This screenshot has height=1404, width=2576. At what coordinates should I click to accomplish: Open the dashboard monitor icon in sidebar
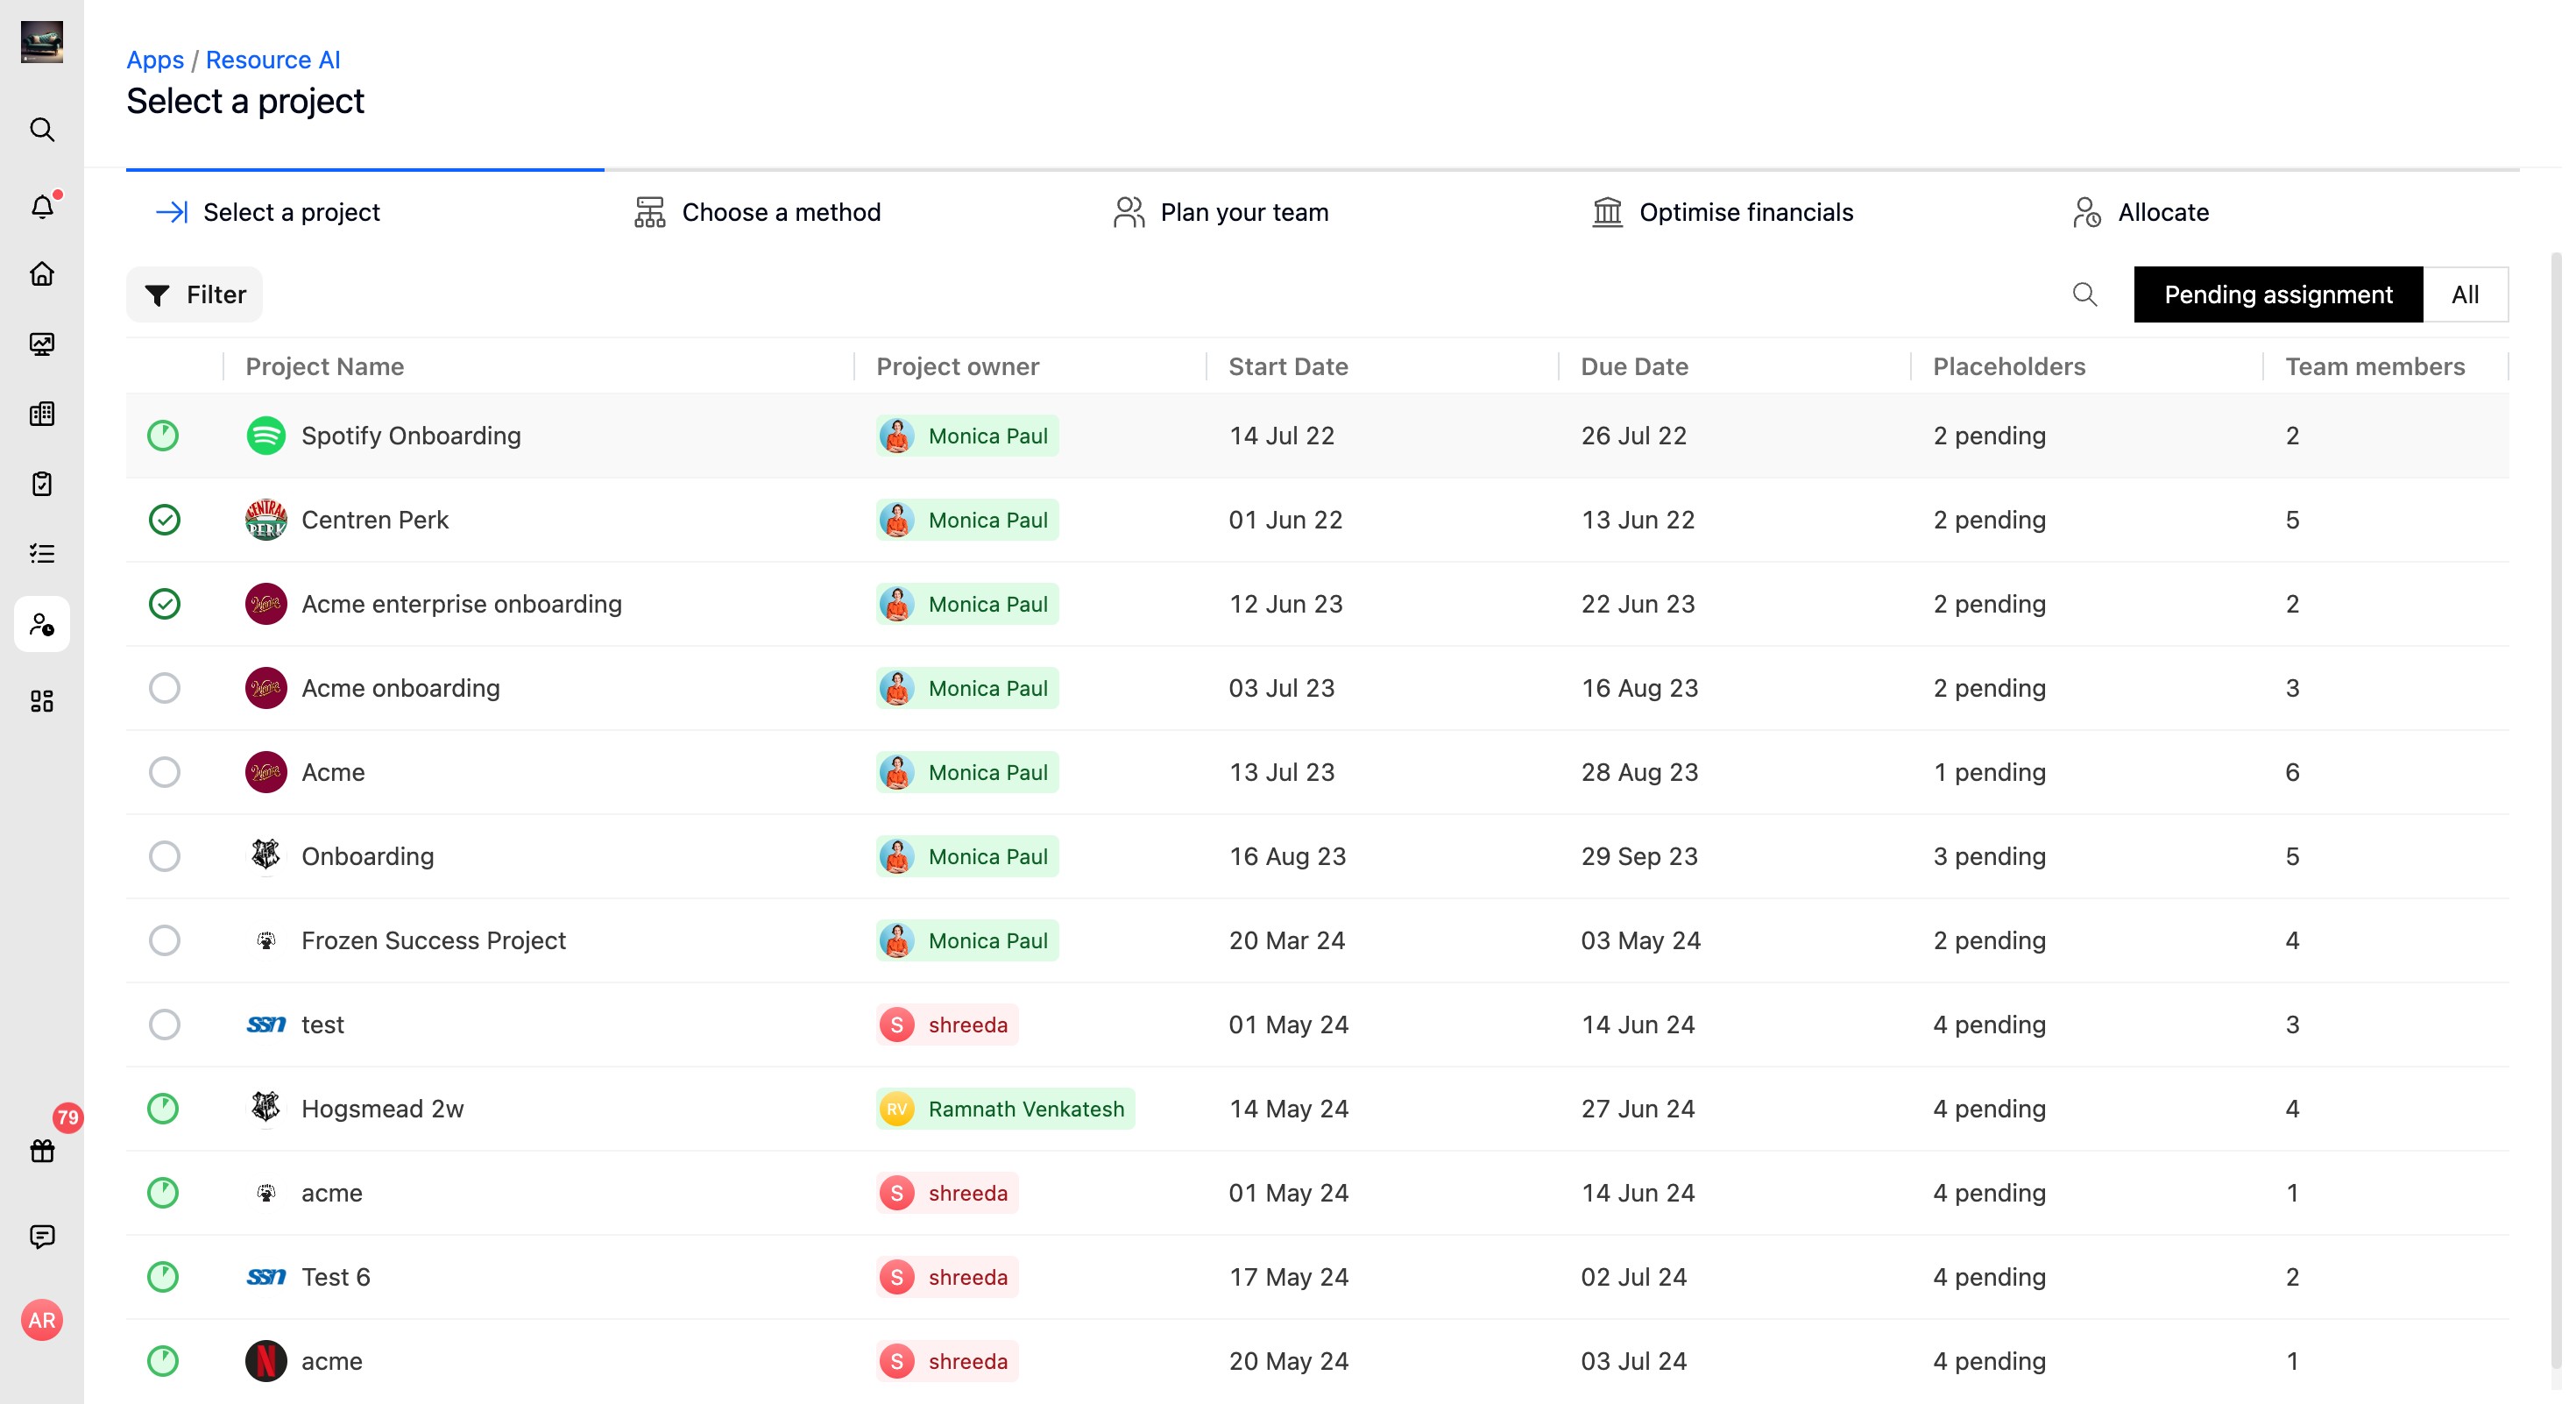(x=42, y=344)
